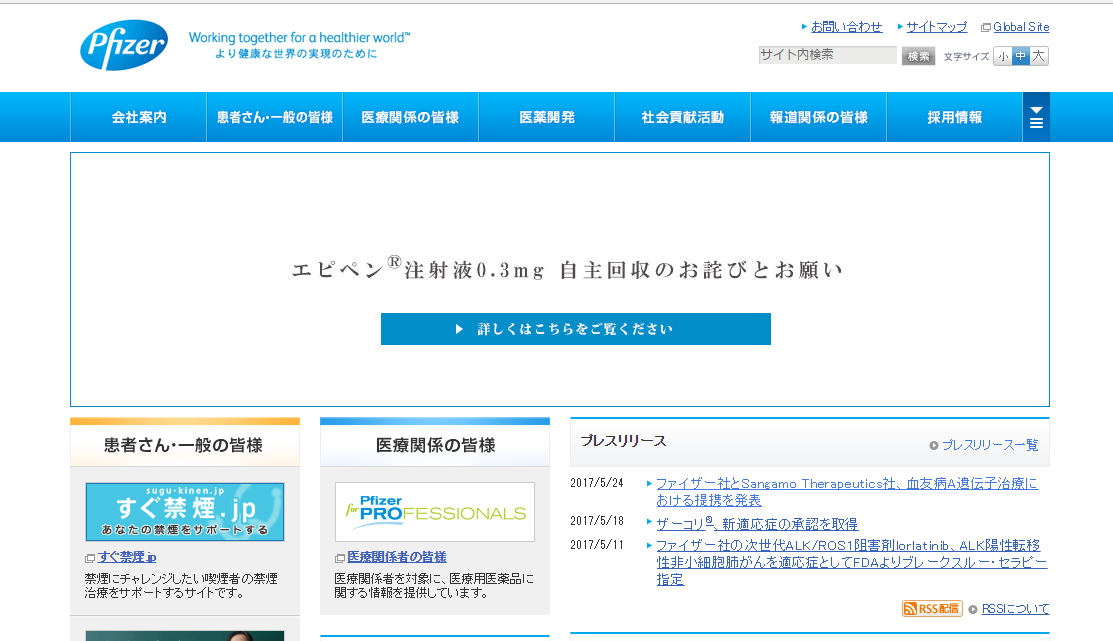
Task: Open the 採用情報 navigation menu
Action: tap(955, 117)
